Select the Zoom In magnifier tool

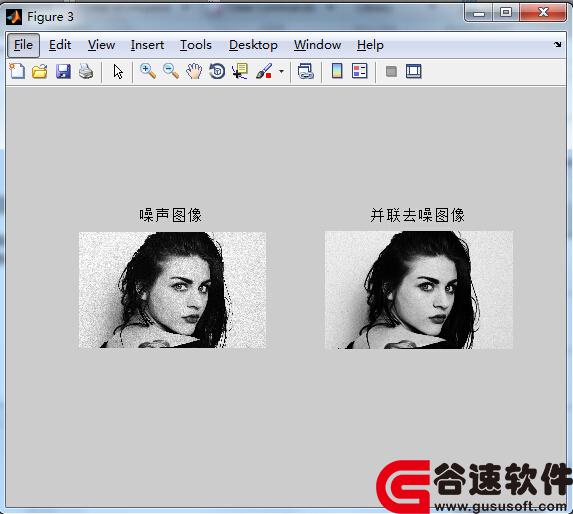tap(148, 71)
